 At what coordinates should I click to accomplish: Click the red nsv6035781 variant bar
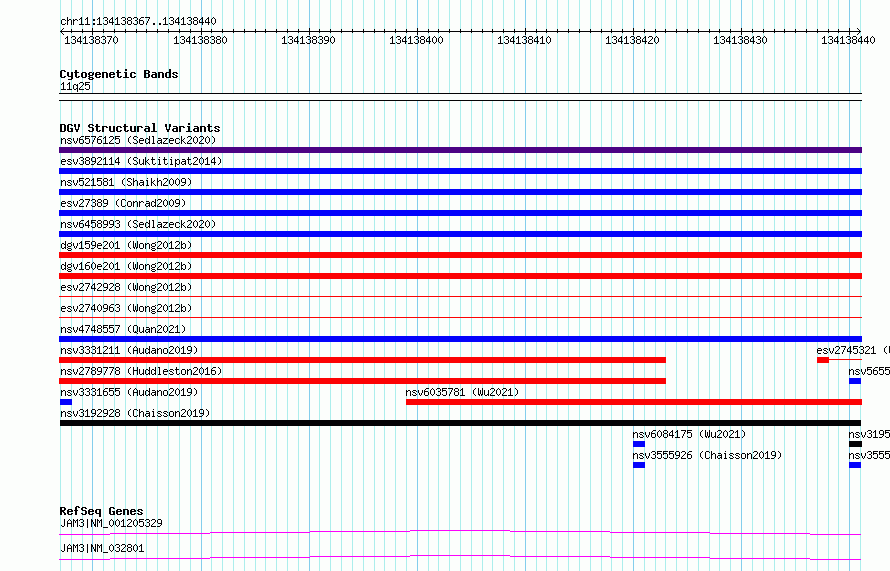tap(634, 402)
